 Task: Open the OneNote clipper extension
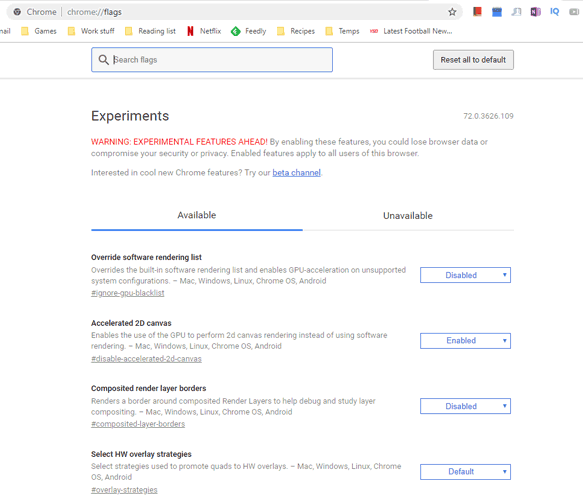click(535, 12)
